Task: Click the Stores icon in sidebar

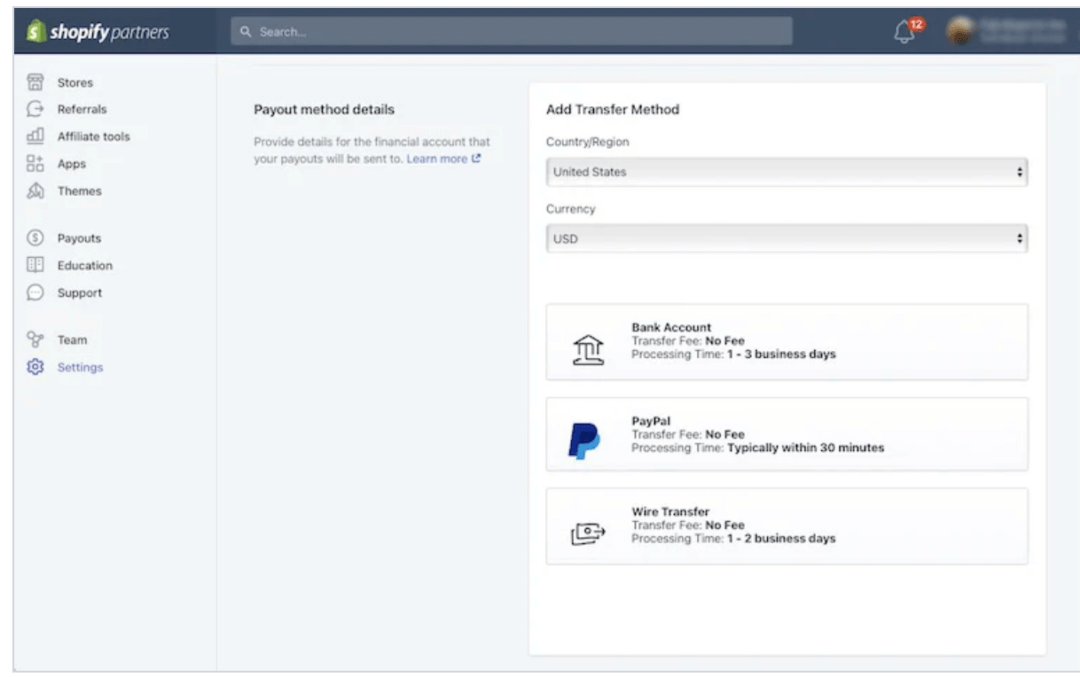Action: 36,83
